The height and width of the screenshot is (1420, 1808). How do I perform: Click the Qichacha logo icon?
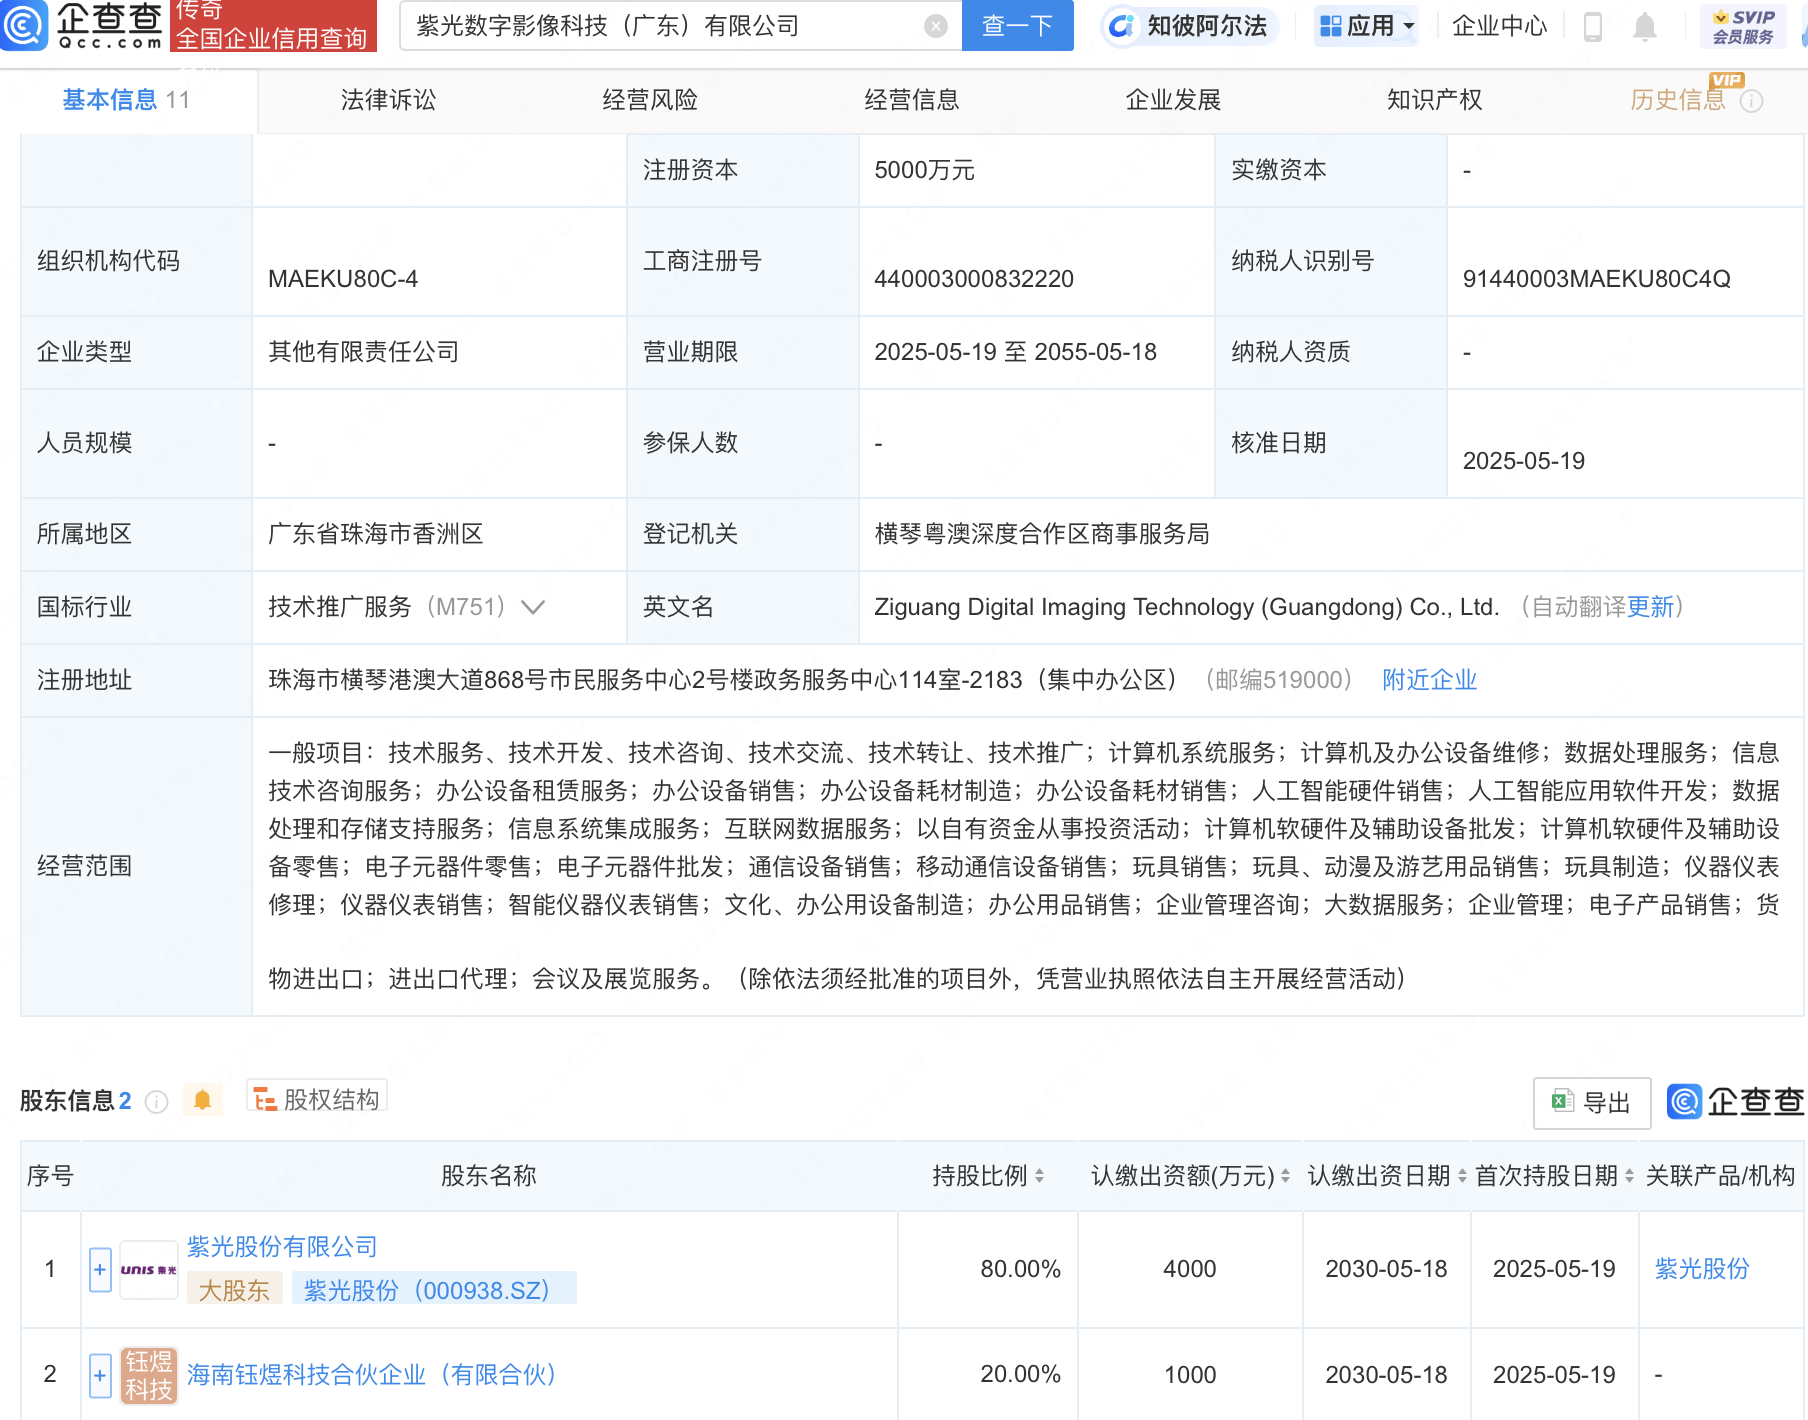(24, 25)
